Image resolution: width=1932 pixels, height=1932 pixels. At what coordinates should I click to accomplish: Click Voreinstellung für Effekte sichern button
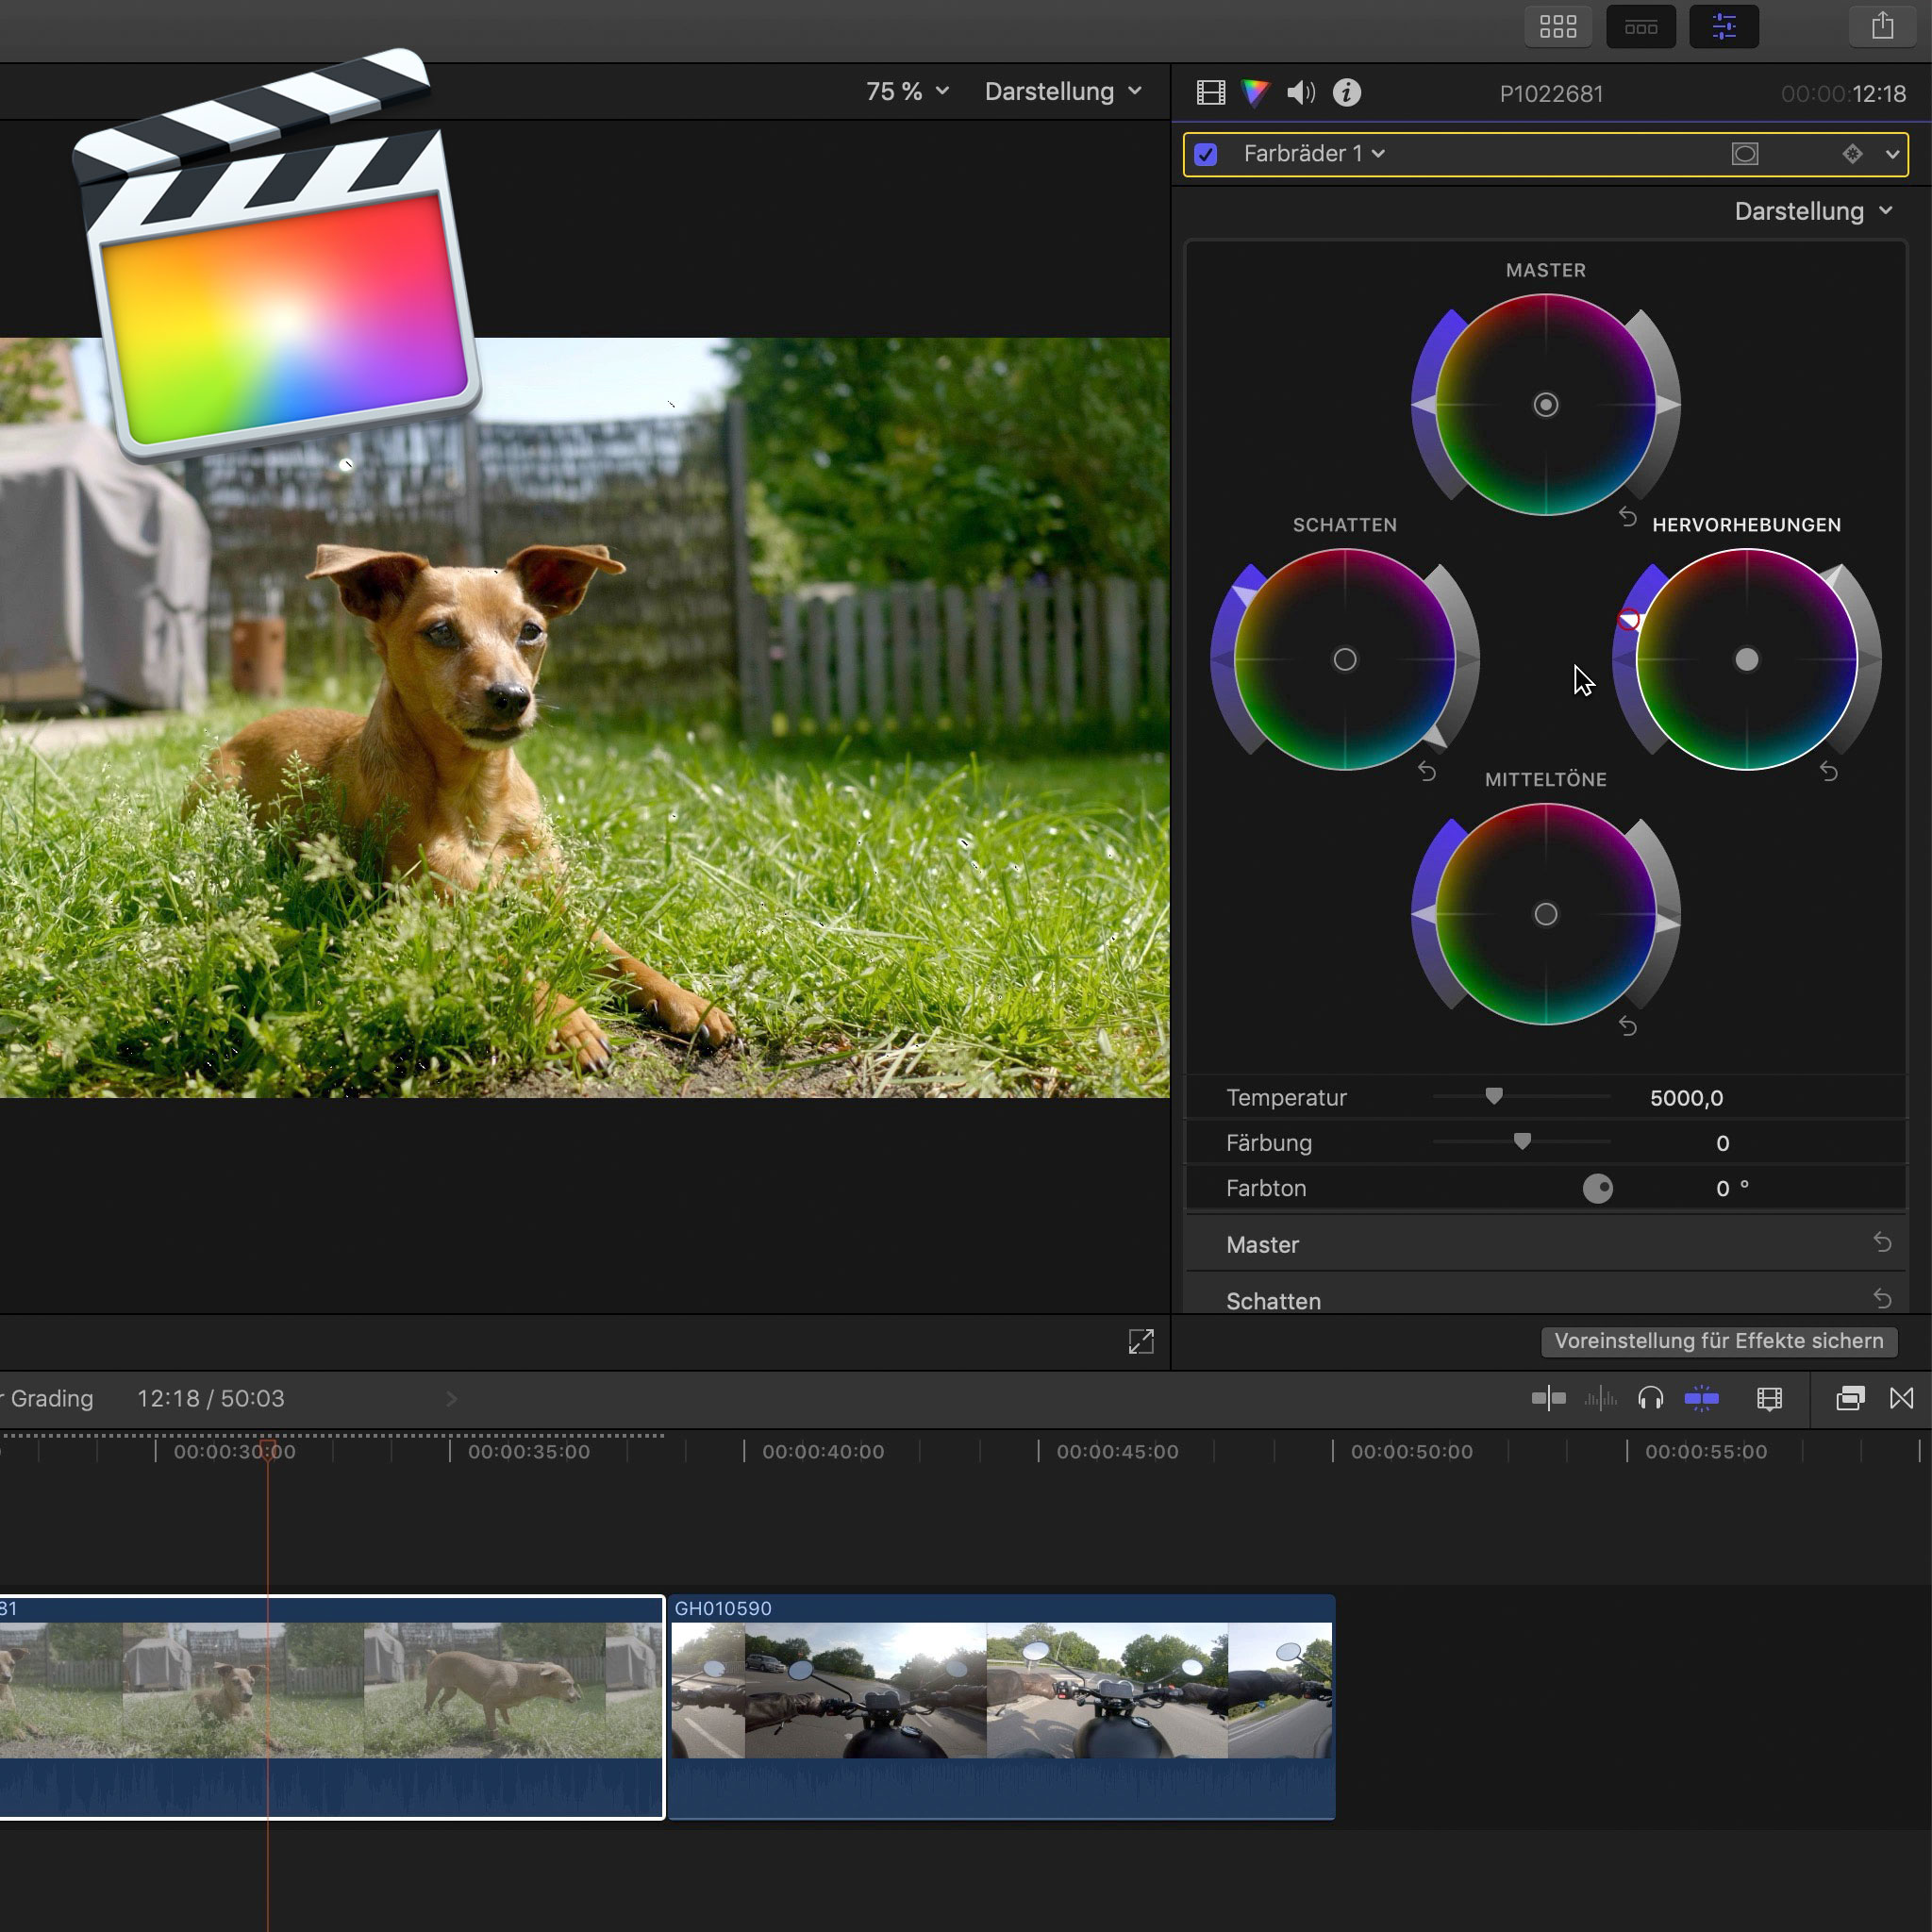tap(1718, 1341)
